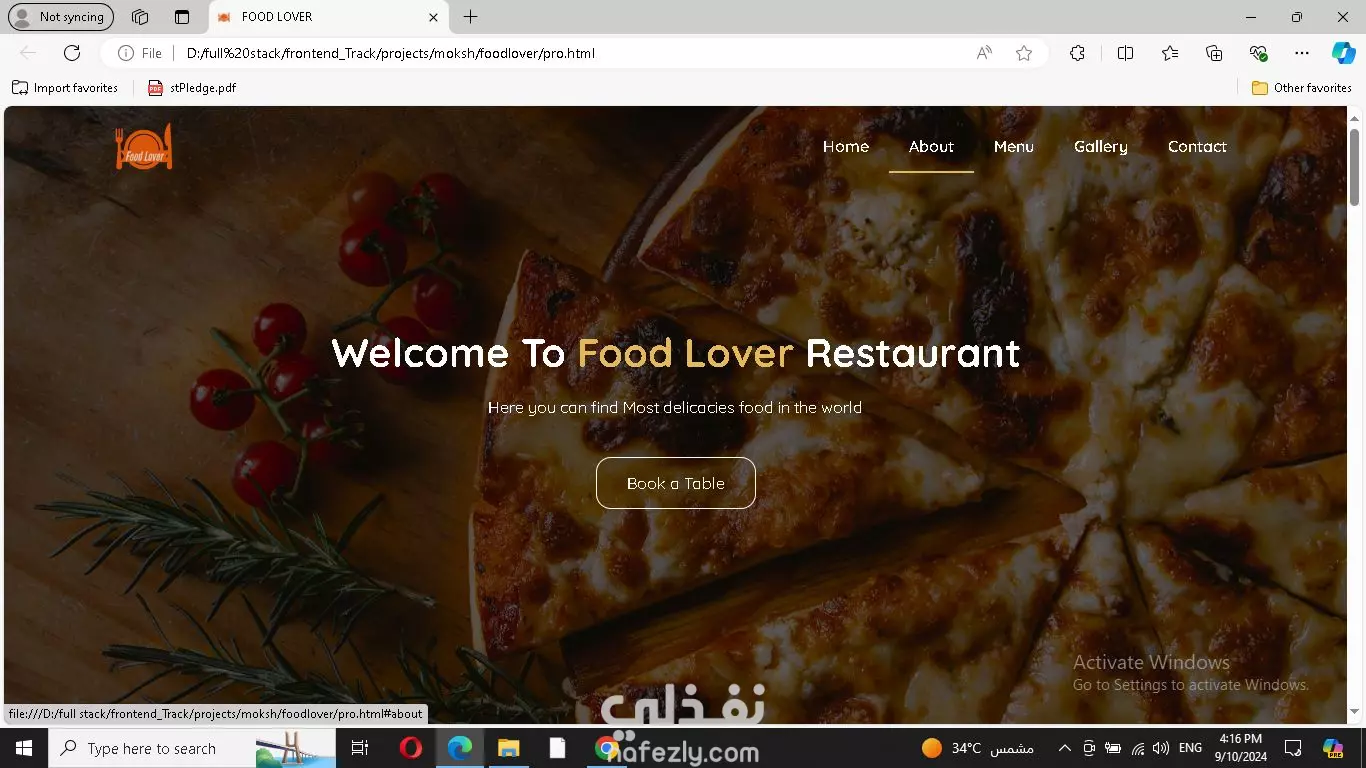
Task: Open the volume control icon
Action: pos(1160,748)
